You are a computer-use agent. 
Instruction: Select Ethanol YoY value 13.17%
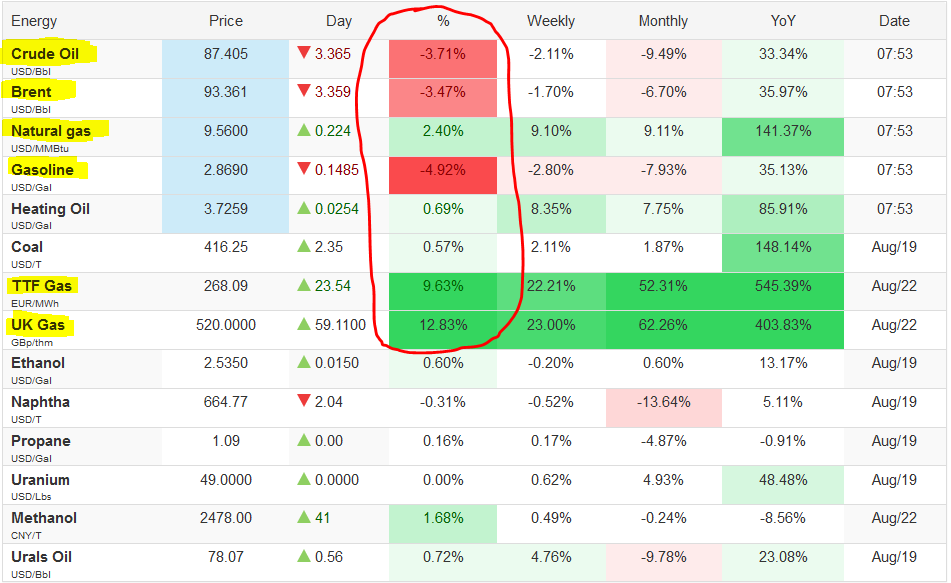point(783,363)
